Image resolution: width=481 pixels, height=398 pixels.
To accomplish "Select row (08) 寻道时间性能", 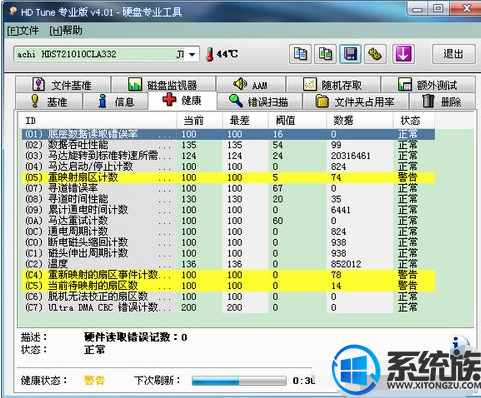I will pos(228,199).
